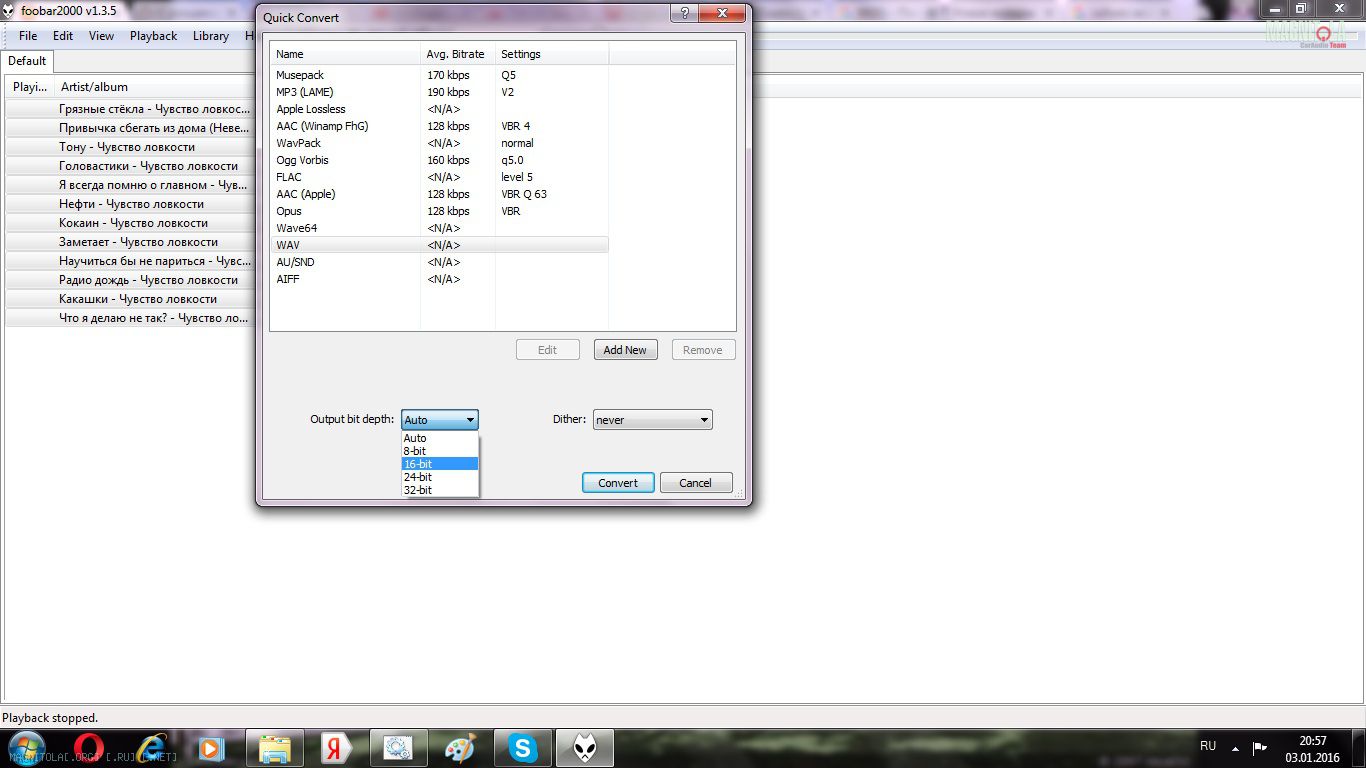Switch to Skype in the taskbar

(x=523, y=748)
